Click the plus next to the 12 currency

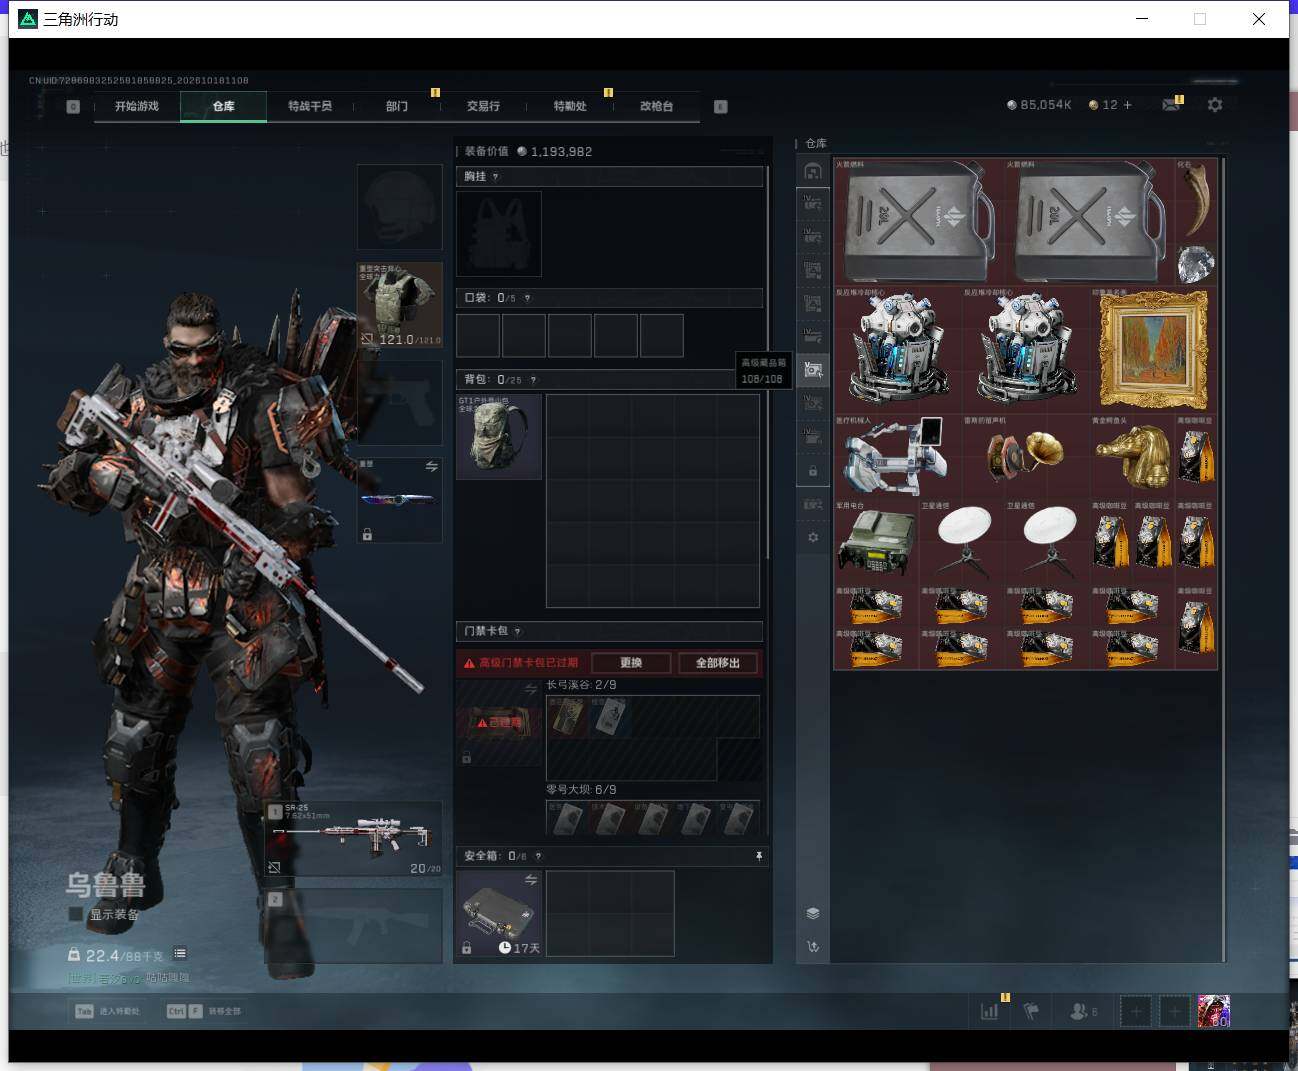tap(1128, 105)
